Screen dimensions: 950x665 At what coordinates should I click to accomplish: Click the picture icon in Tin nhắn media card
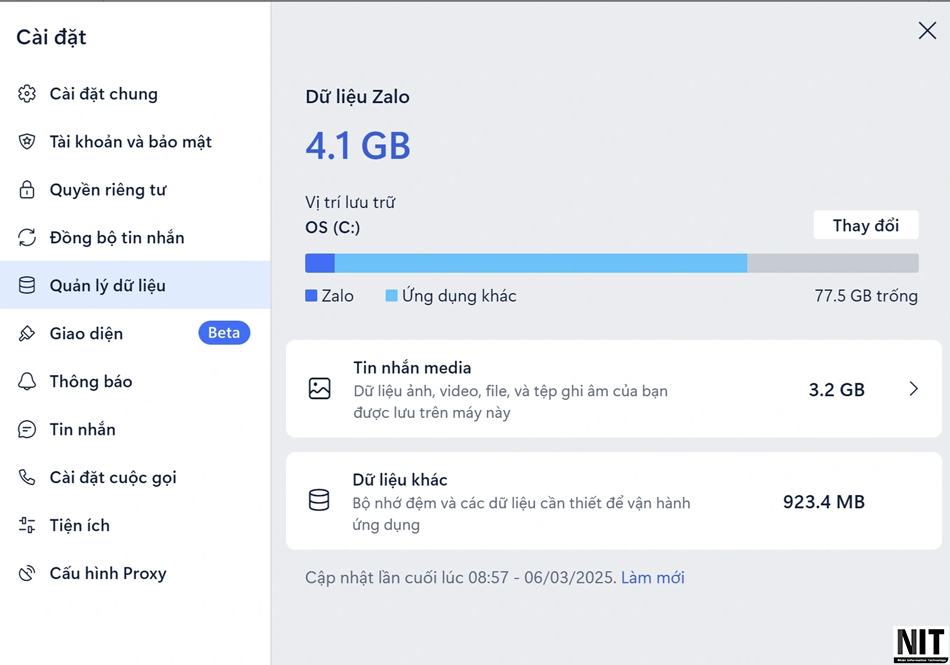click(x=319, y=389)
